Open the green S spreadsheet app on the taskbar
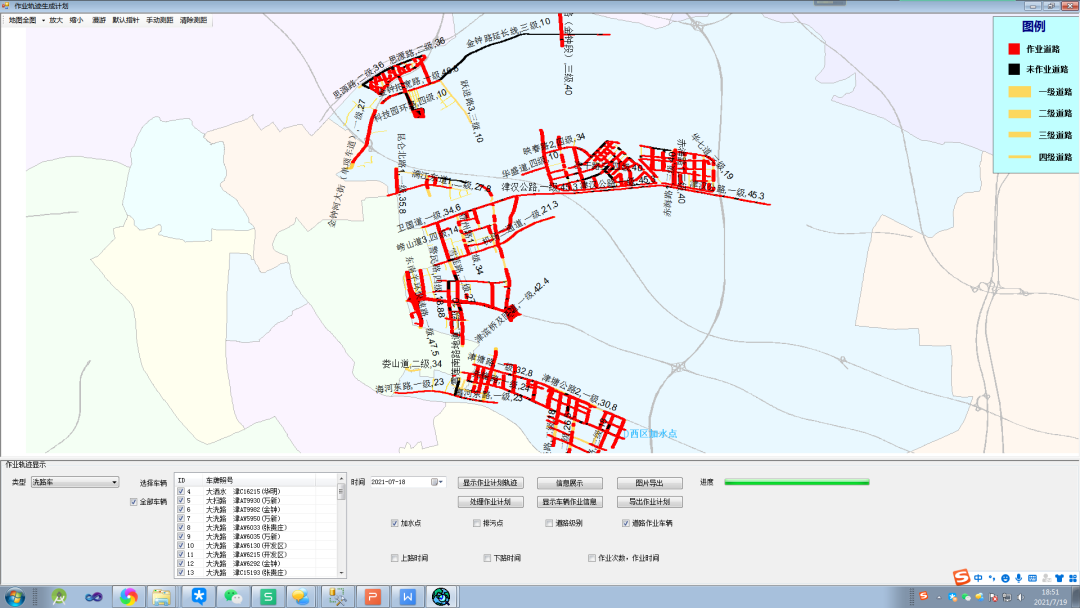Viewport: 1080px width, 608px height. pyautogui.click(x=267, y=596)
